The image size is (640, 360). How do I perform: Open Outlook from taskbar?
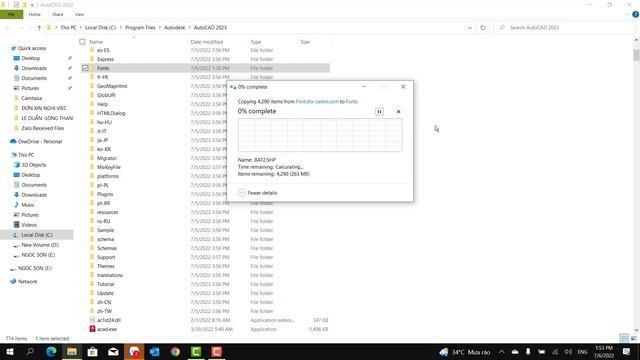coord(155,352)
